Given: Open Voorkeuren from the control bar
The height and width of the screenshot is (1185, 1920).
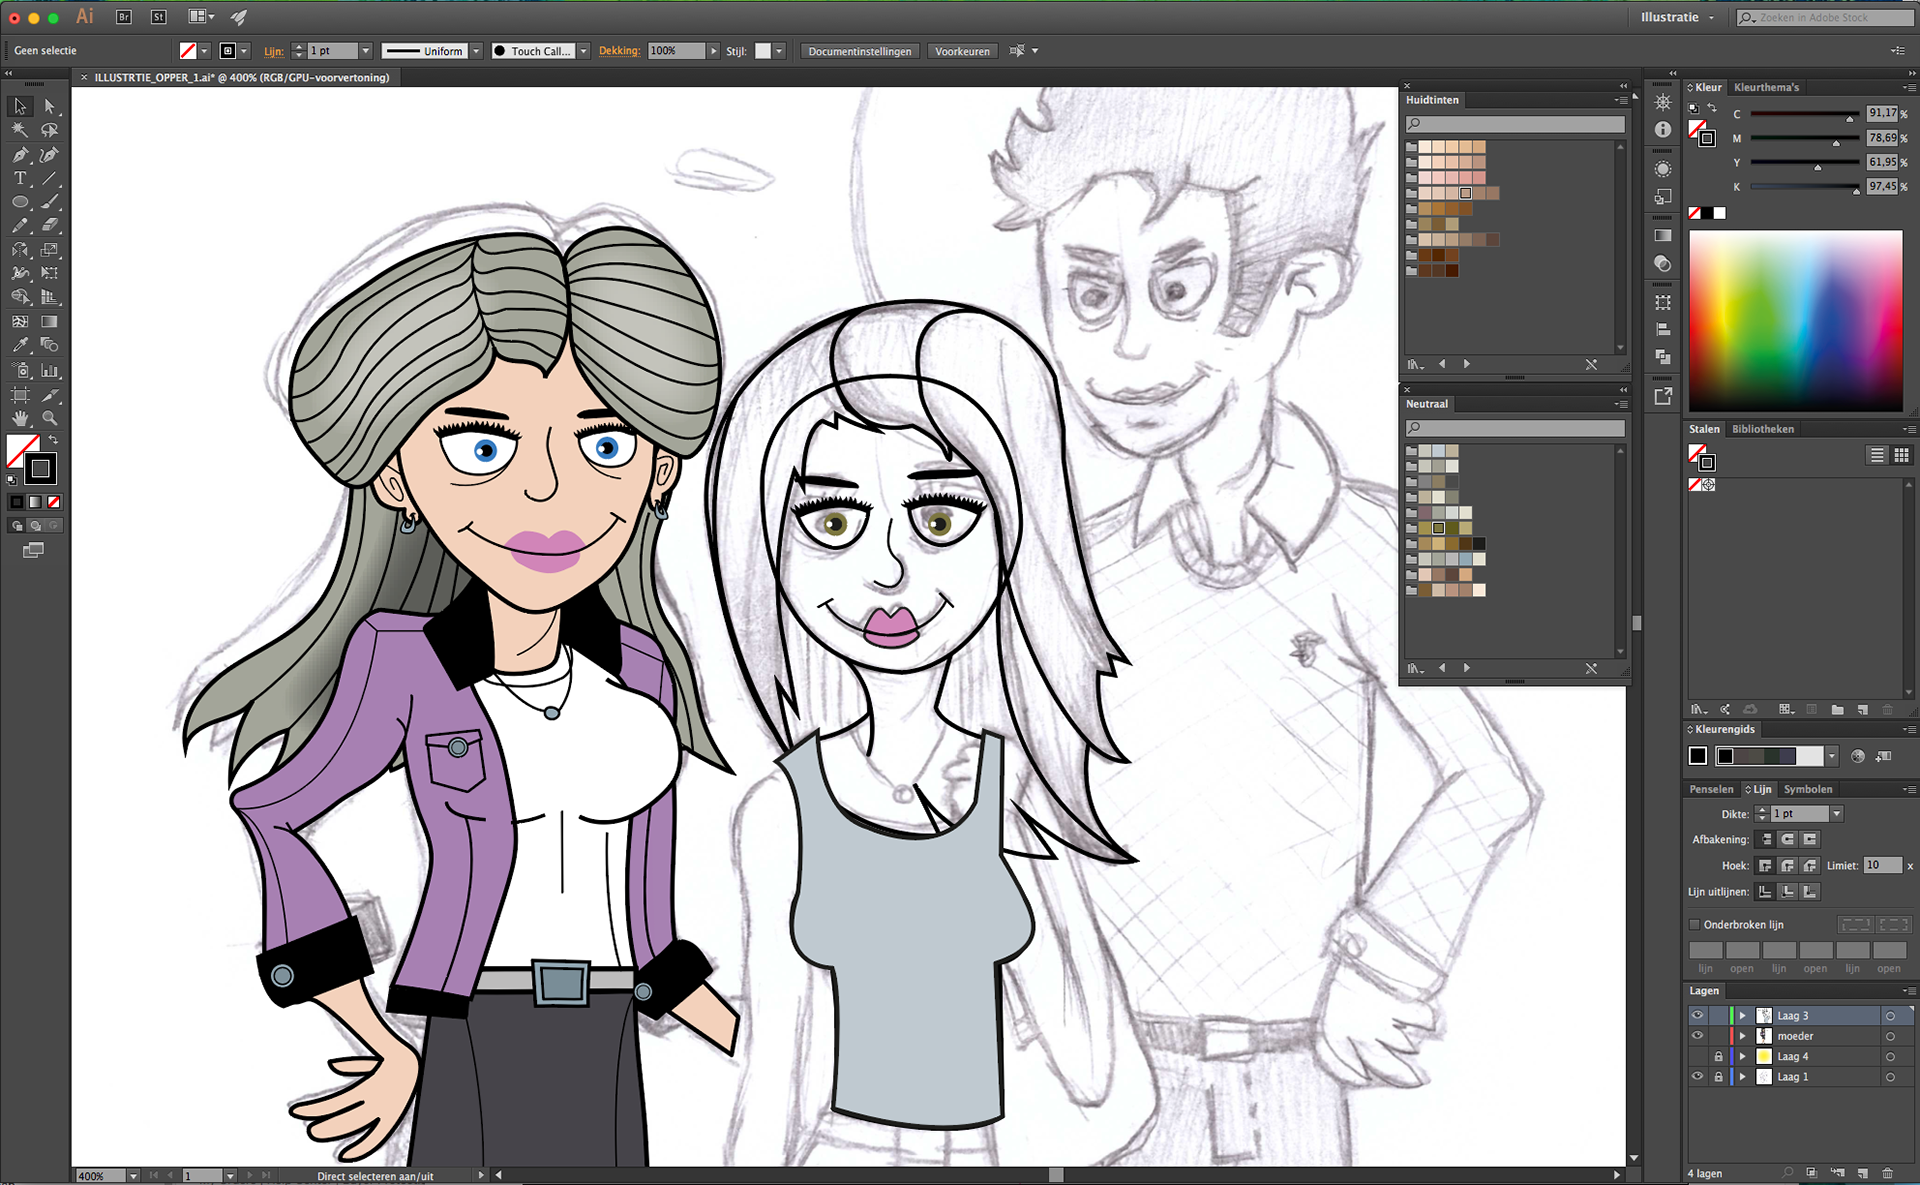Looking at the screenshot, I should point(962,51).
